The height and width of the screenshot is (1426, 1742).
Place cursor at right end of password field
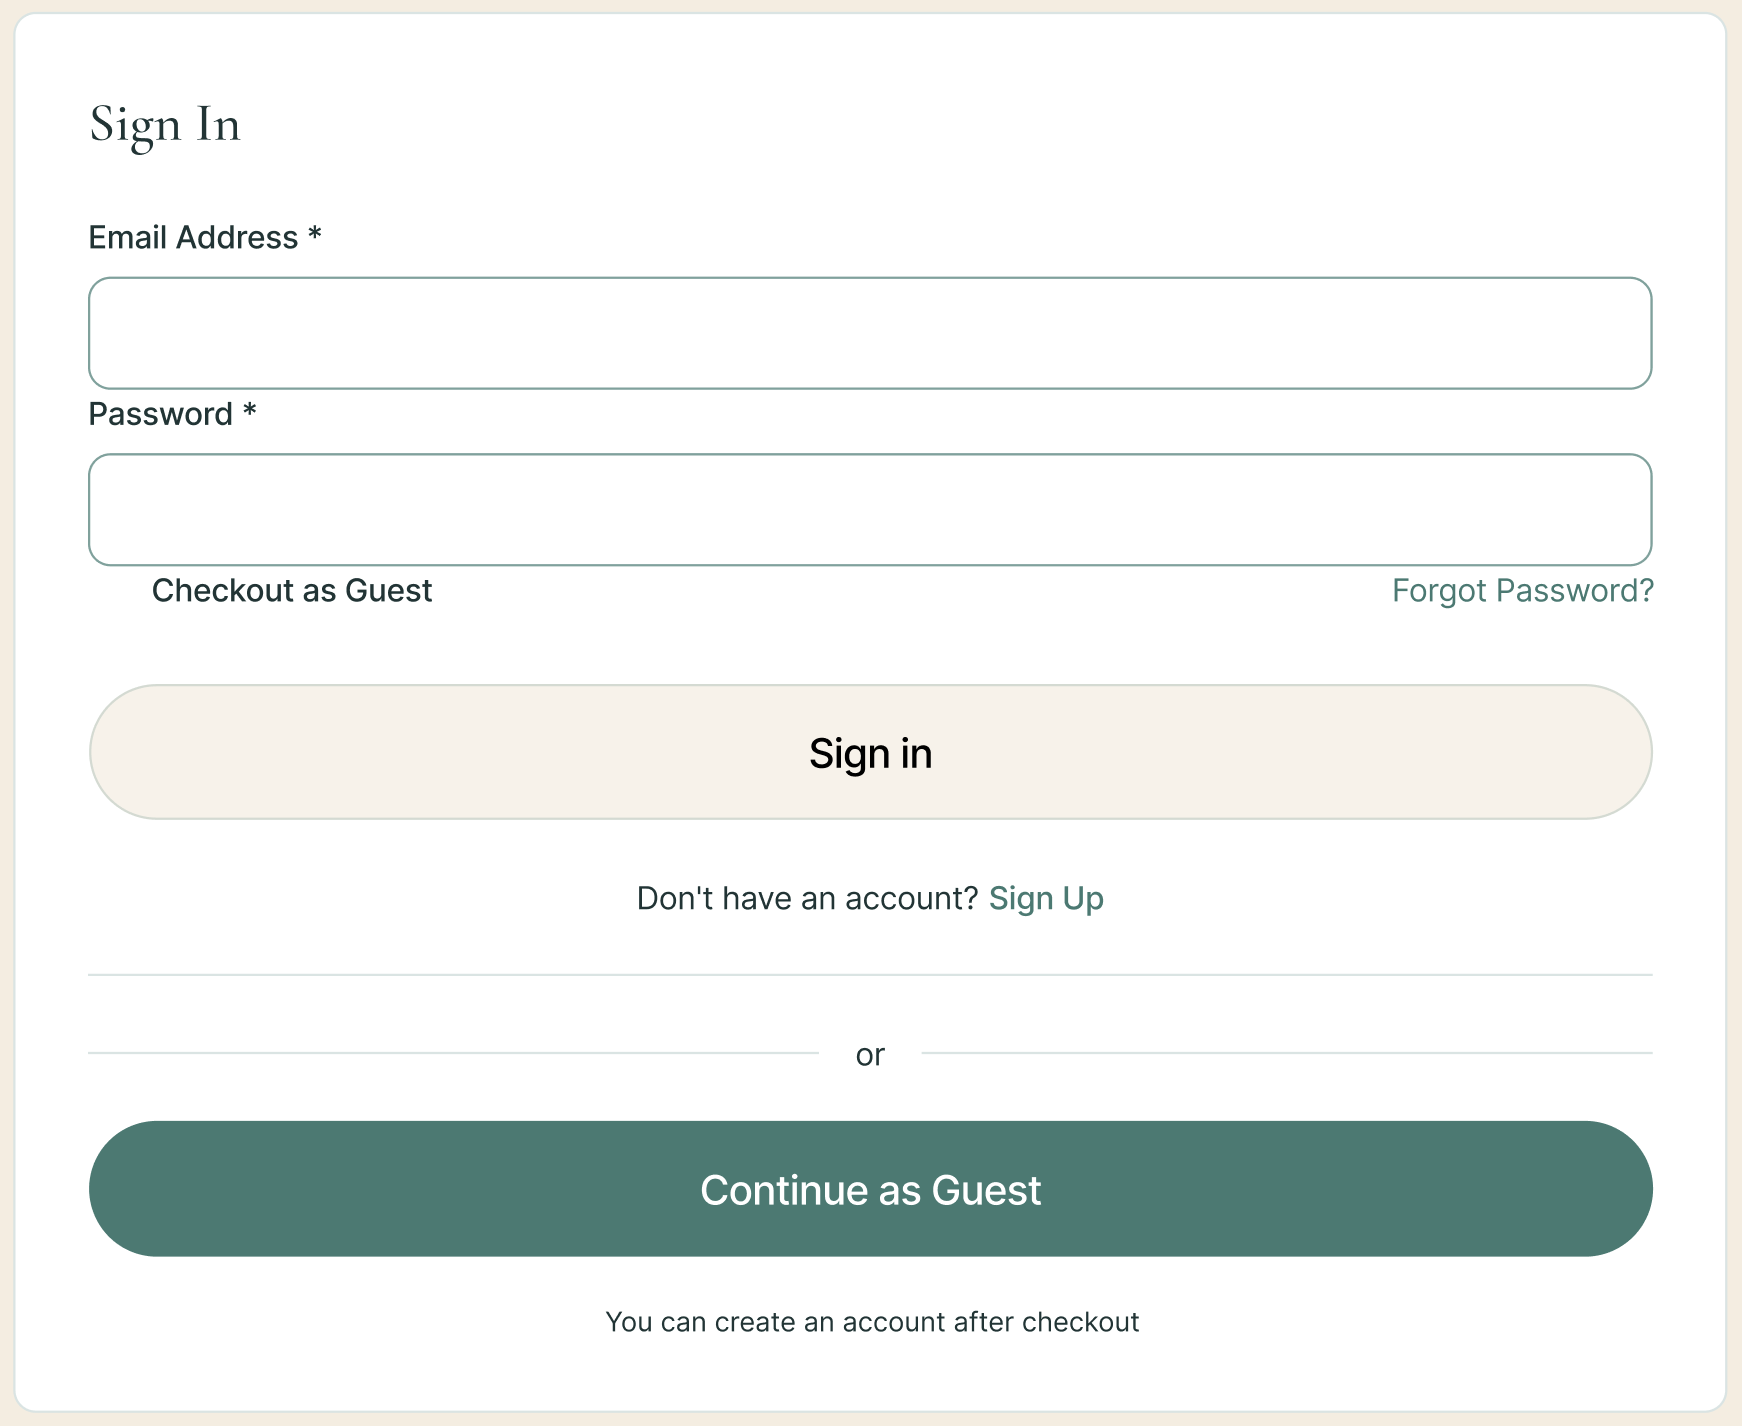[1630, 510]
